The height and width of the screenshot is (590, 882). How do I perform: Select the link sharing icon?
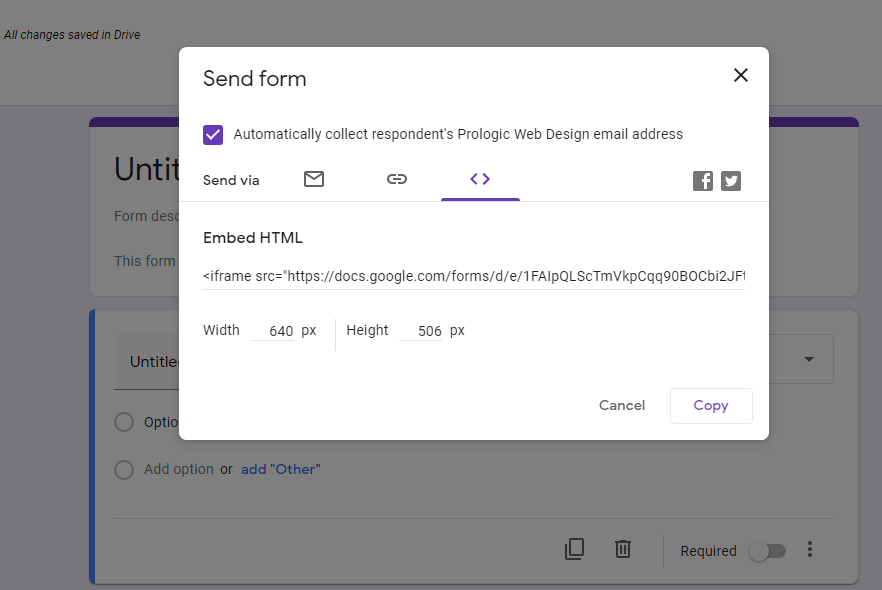397,179
